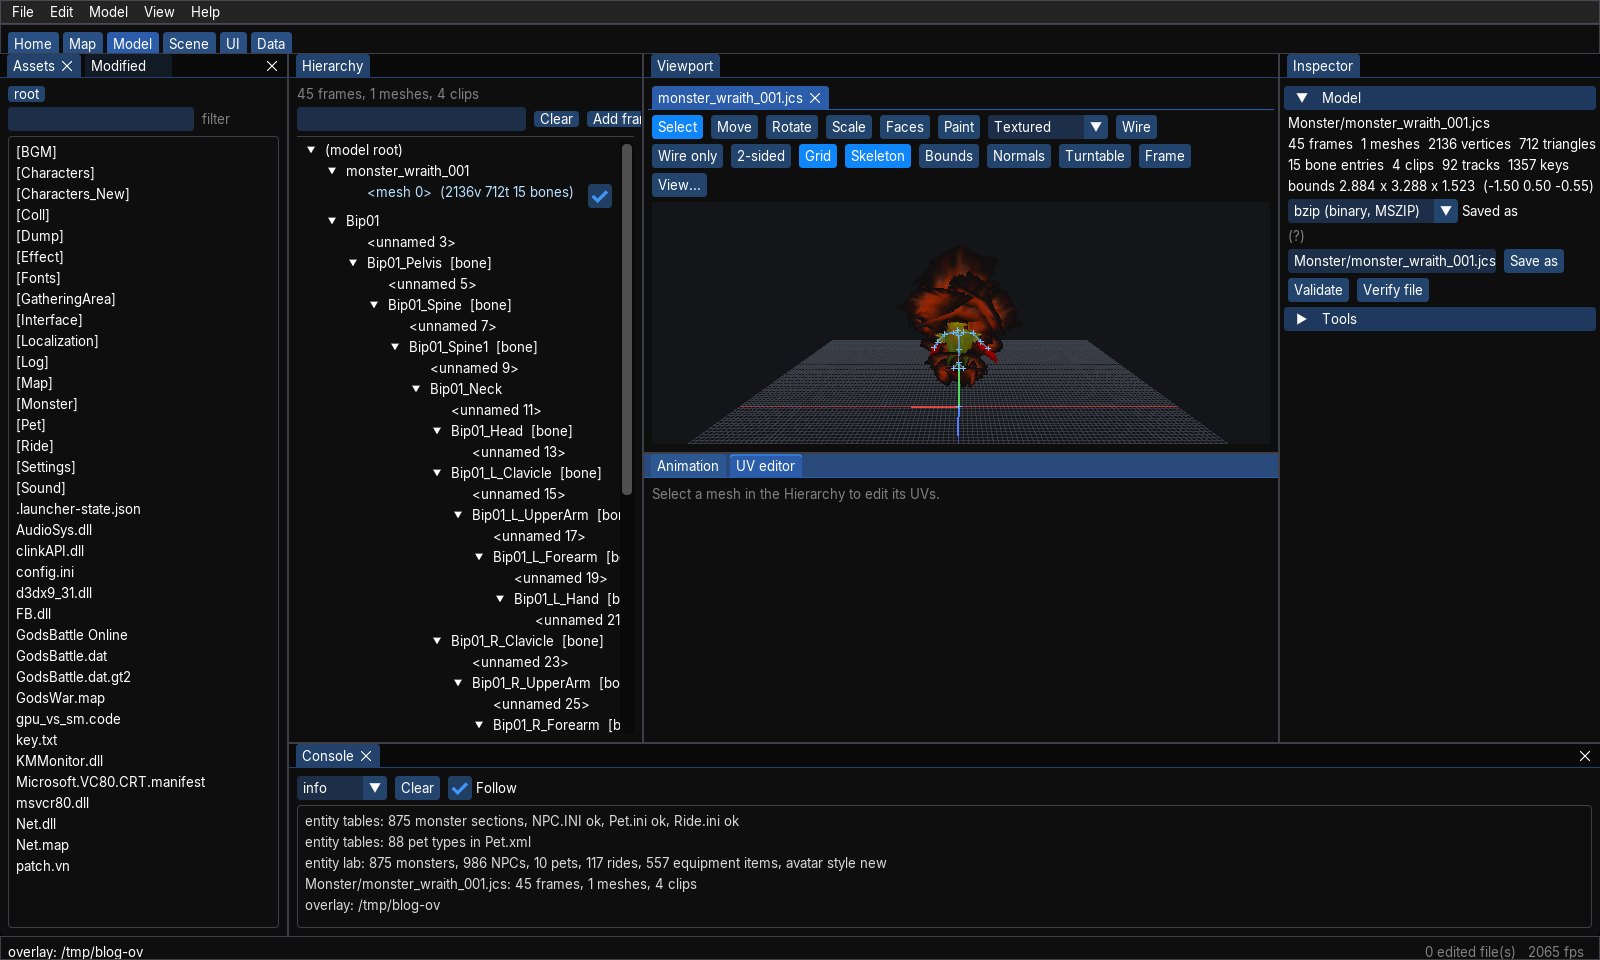Switch to the Scene tab
Image resolution: width=1600 pixels, height=960 pixels.
click(x=188, y=44)
